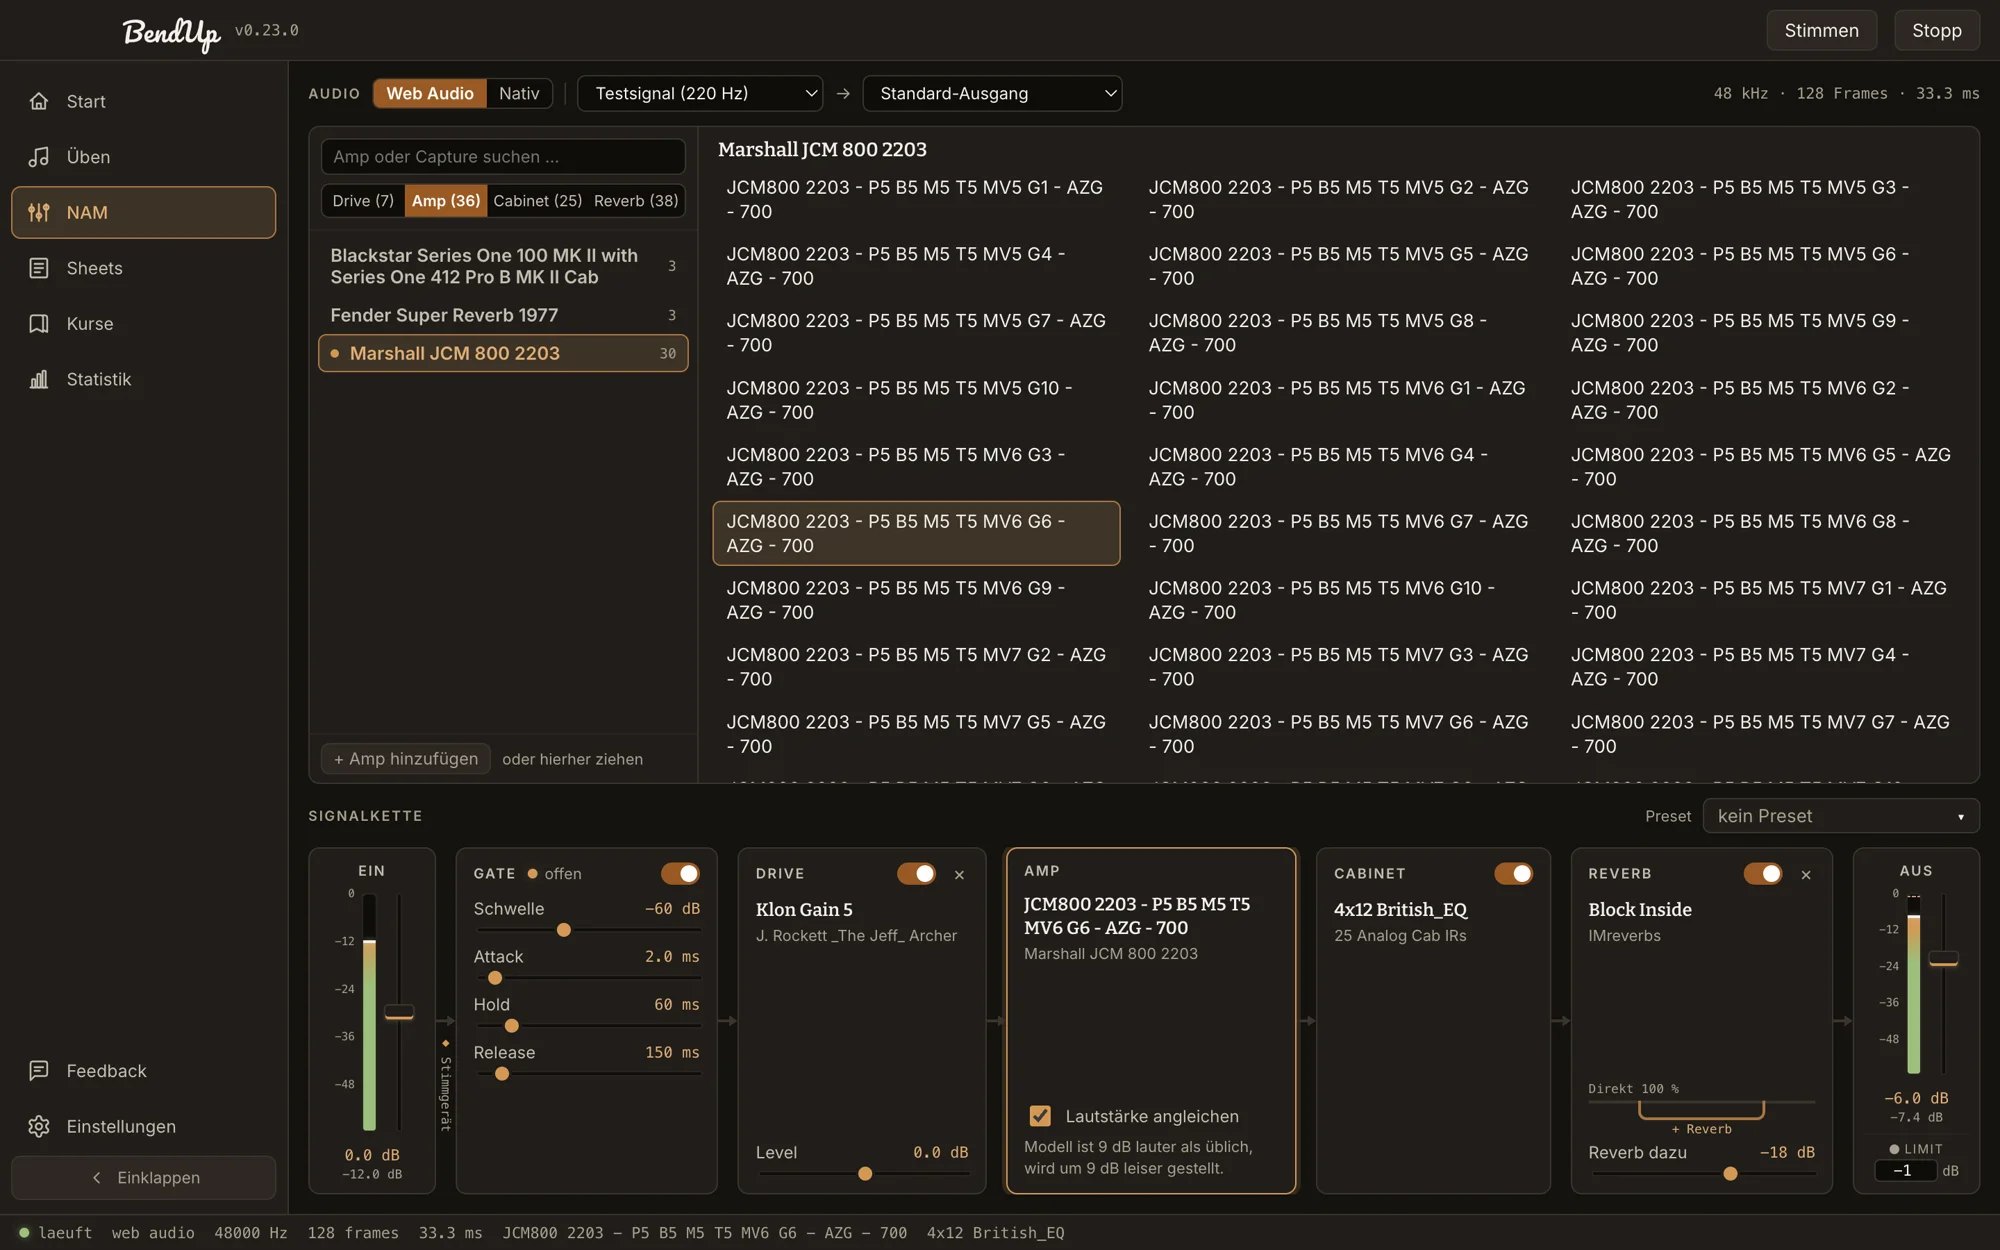Select Blackstar Series One 100 MK II amp
Image resolution: width=2000 pixels, height=1250 pixels.
coord(503,266)
